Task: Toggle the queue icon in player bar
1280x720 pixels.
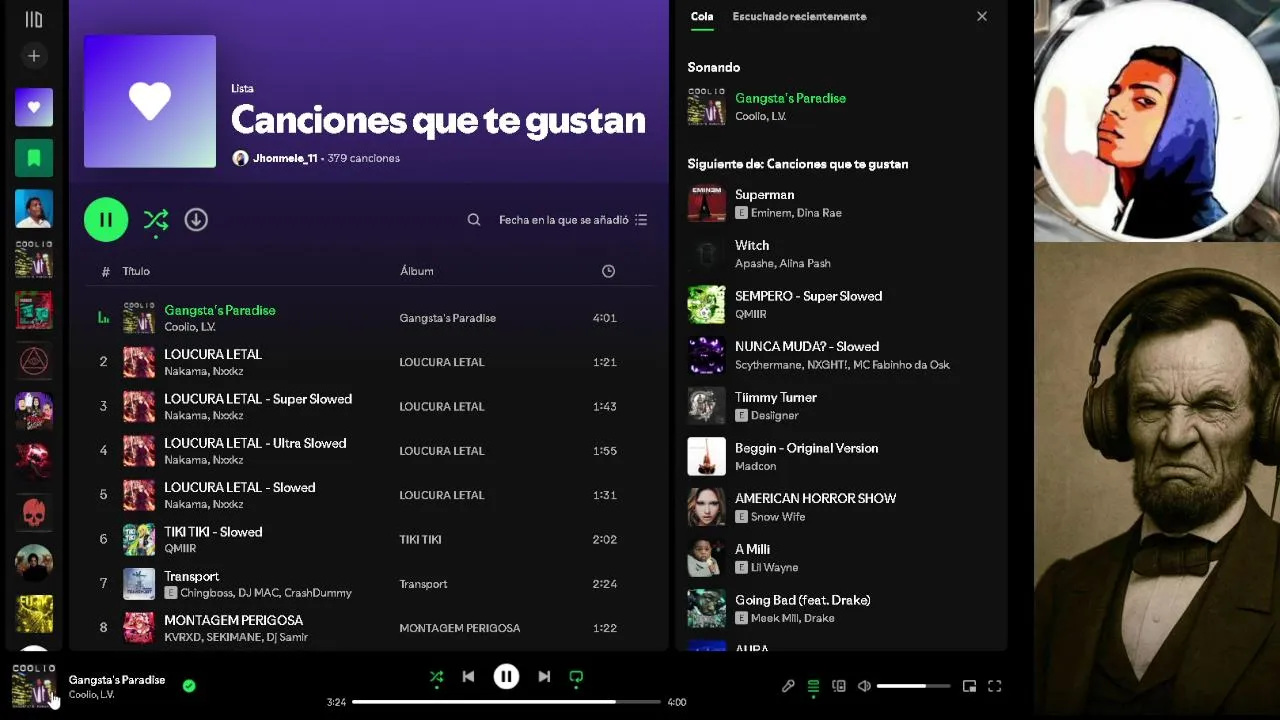Action: click(x=813, y=686)
